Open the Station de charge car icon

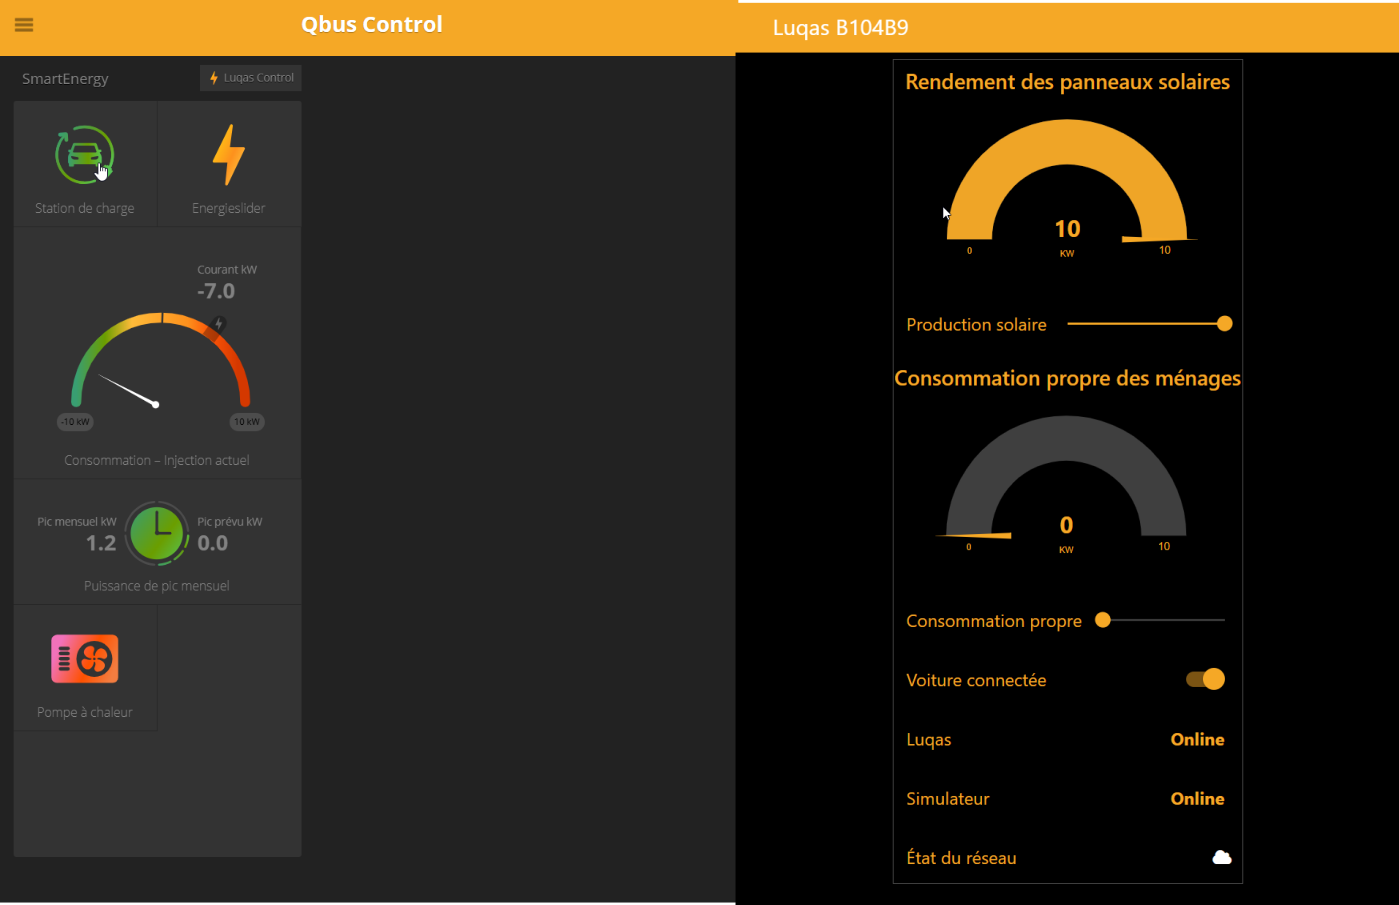[85, 155]
